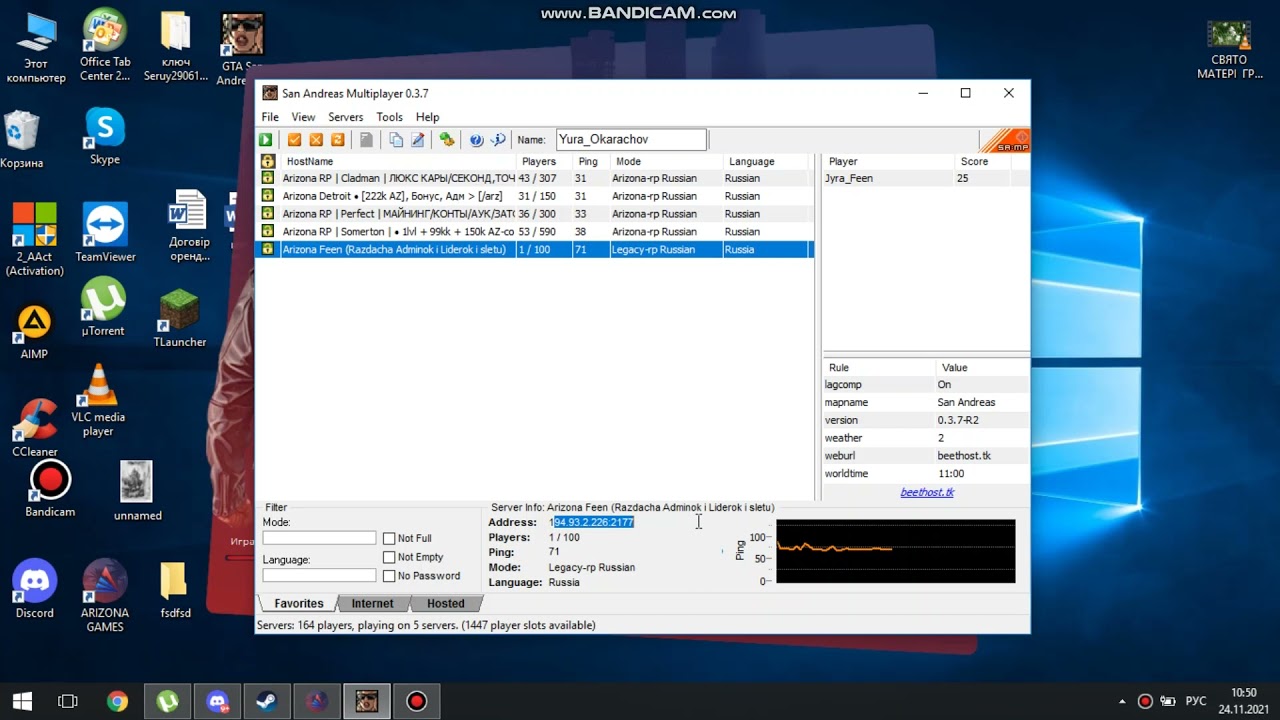This screenshot has width=1280, height=720.
Task: Open the File menu
Action: coord(270,117)
